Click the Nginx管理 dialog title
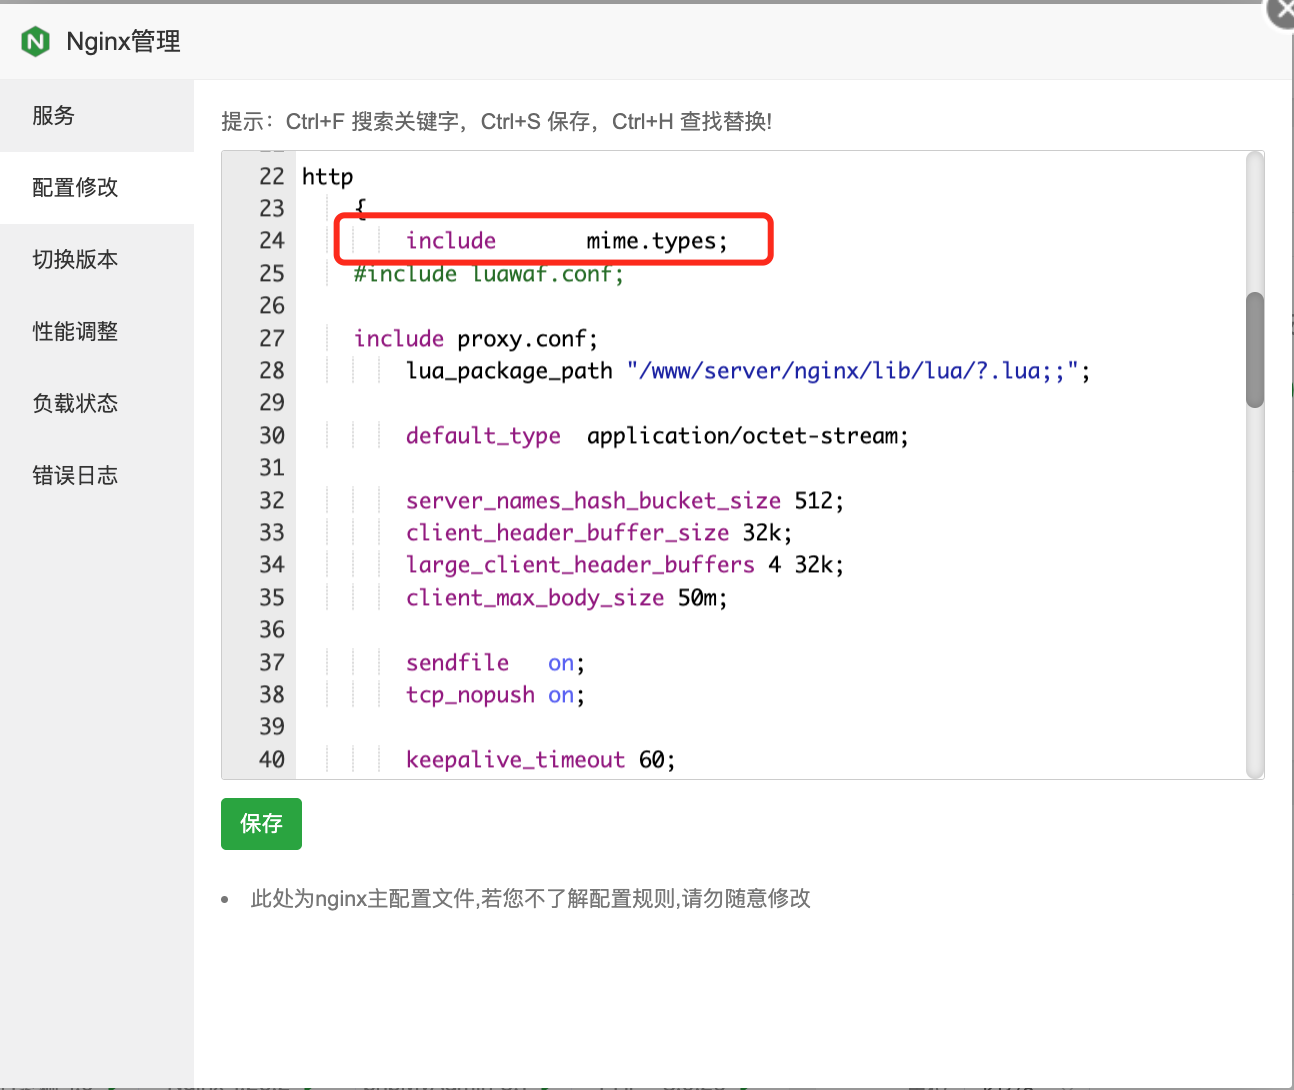Screen dimensions: 1294x1090 tap(124, 41)
